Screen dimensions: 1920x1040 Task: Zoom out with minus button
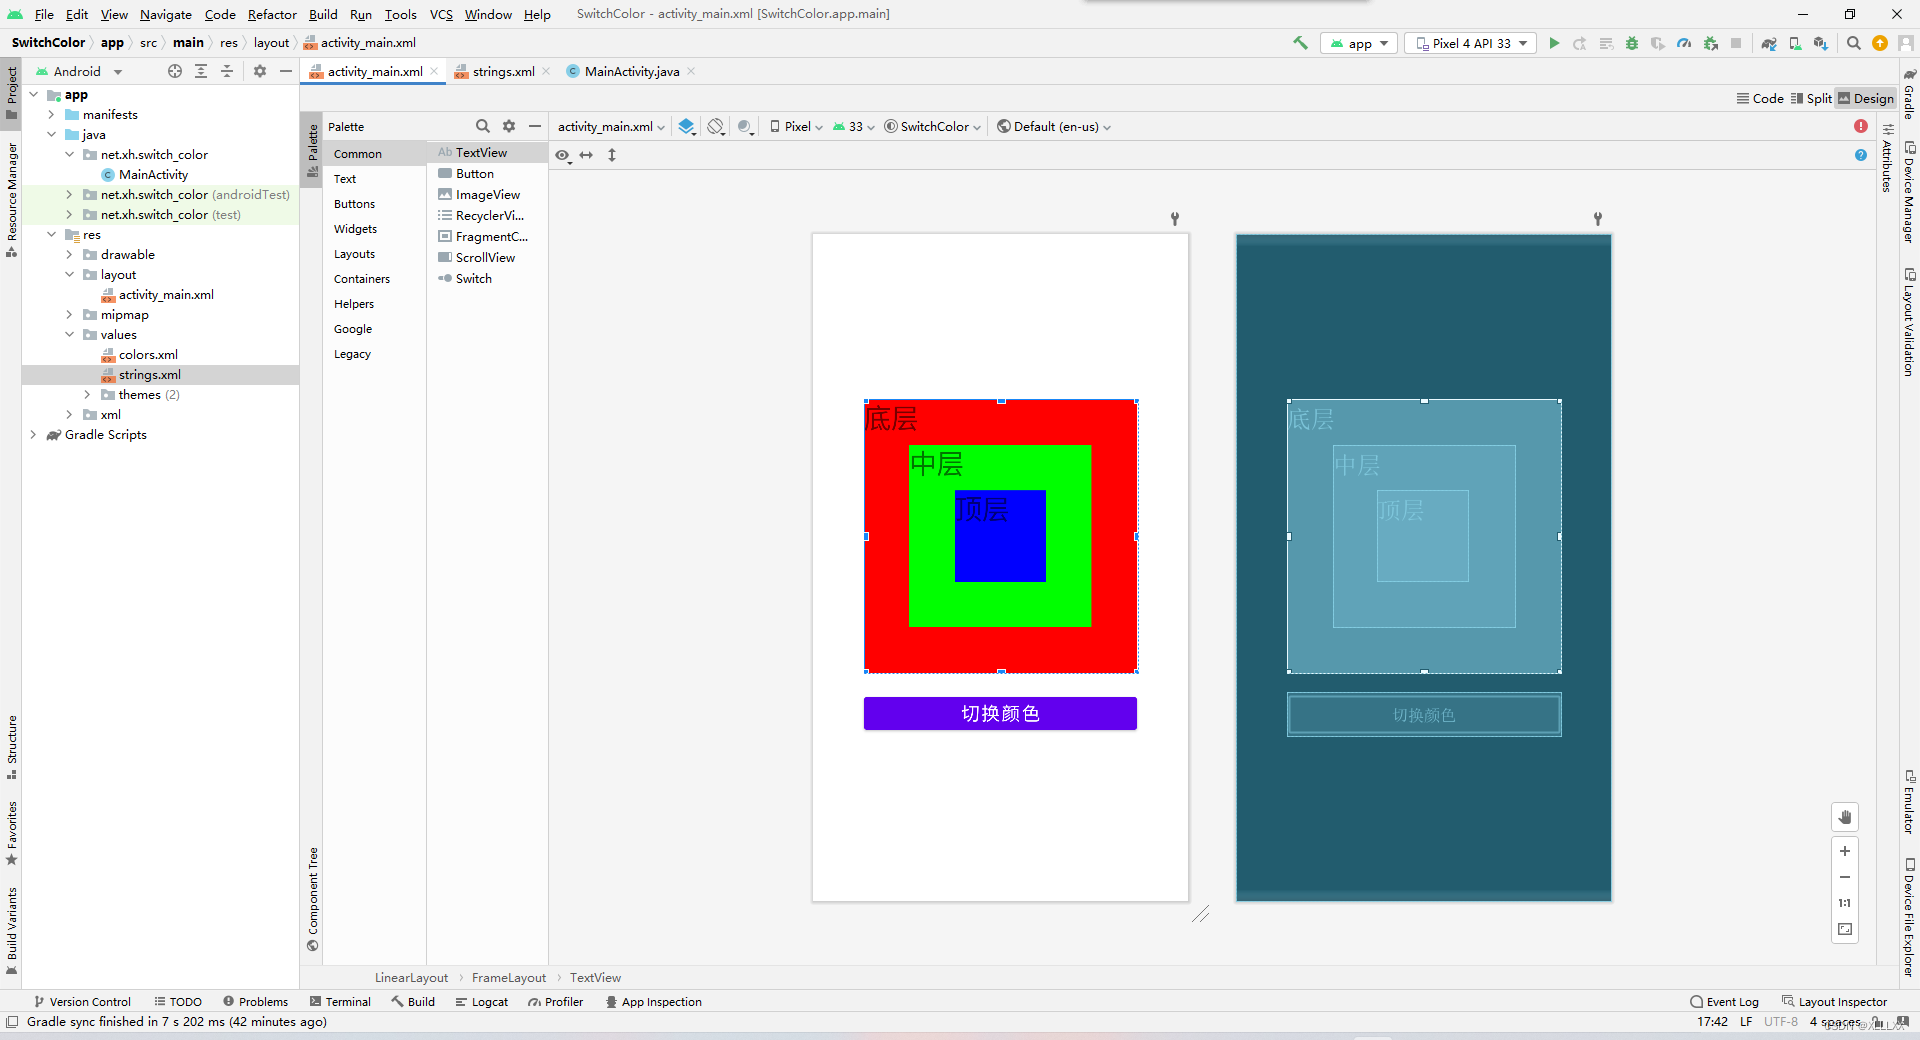click(1845, 877)
